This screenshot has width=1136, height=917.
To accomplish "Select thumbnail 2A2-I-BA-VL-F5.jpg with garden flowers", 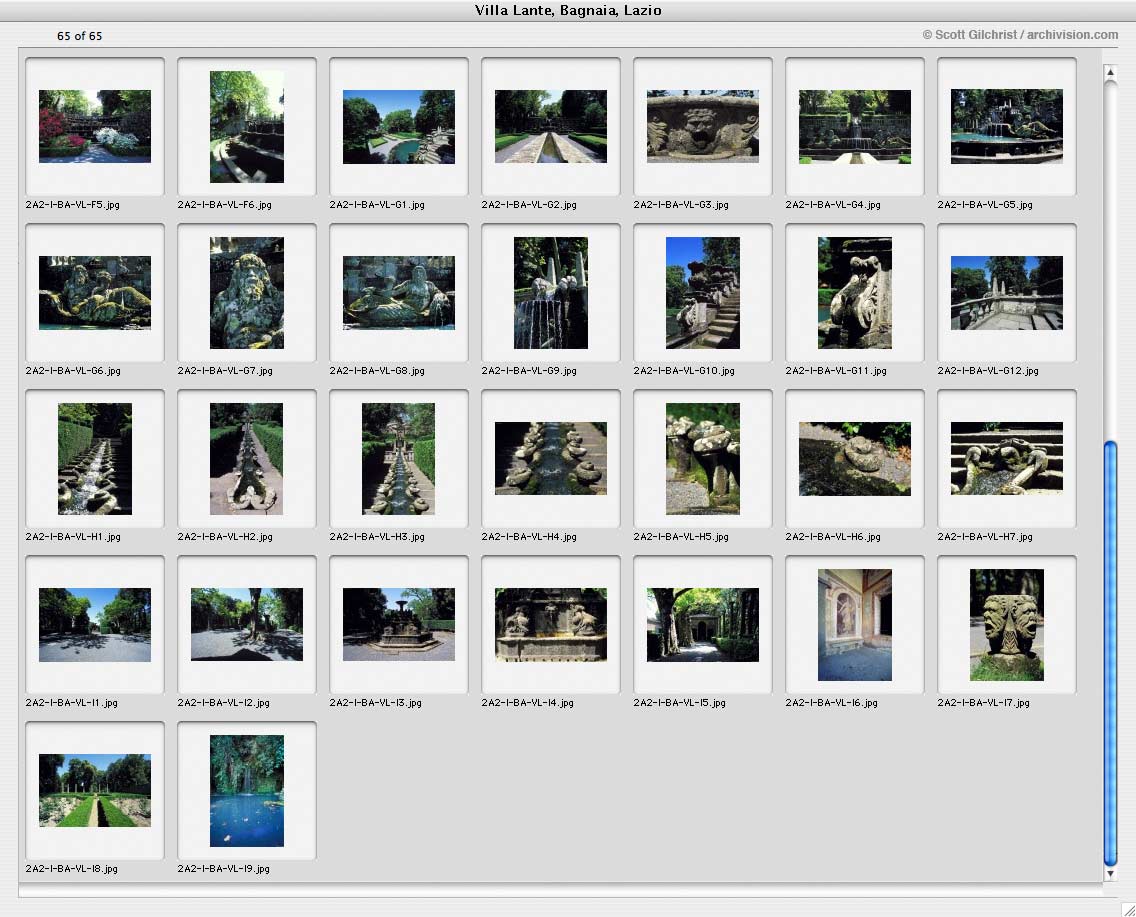I will click(x=95, y=126).
